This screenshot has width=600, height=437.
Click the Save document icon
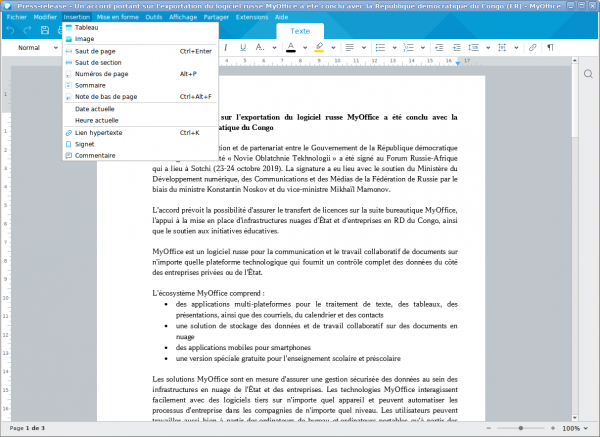[x=47, y=31]
